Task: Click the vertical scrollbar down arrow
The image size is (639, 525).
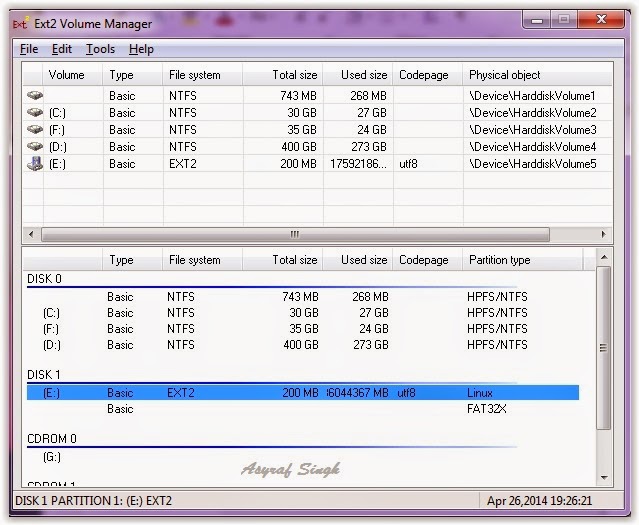Action: click(604, 477)
